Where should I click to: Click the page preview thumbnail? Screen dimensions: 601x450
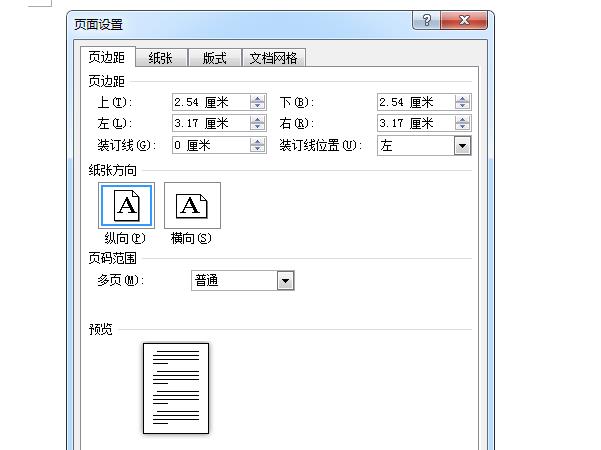(176, 388)
